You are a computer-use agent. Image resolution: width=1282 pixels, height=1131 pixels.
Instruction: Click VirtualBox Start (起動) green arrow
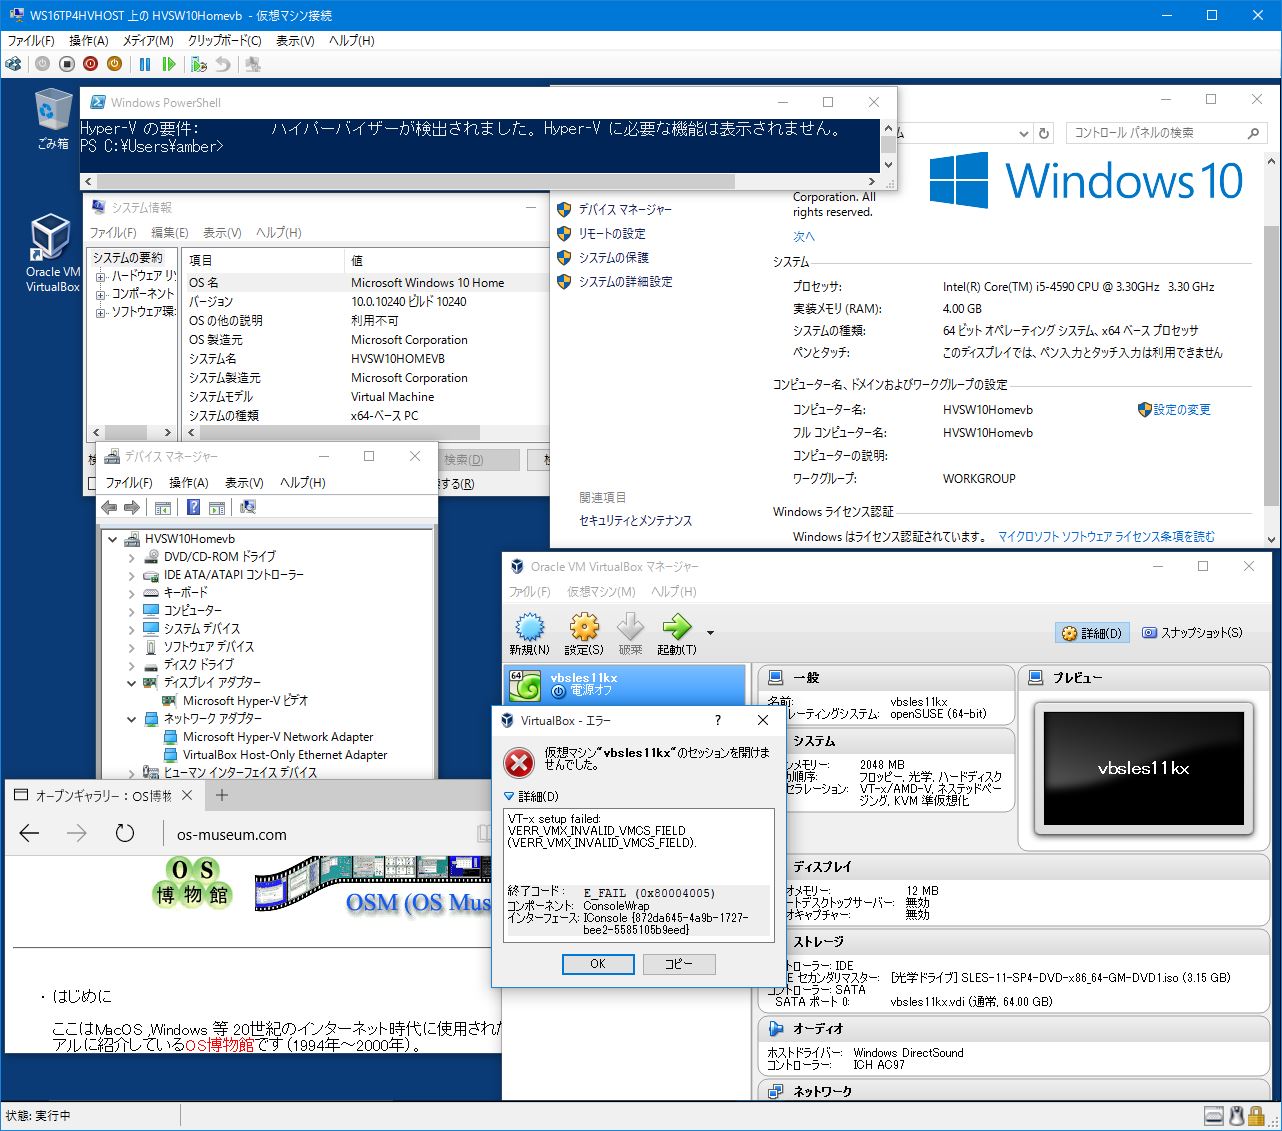coord(677,634)
